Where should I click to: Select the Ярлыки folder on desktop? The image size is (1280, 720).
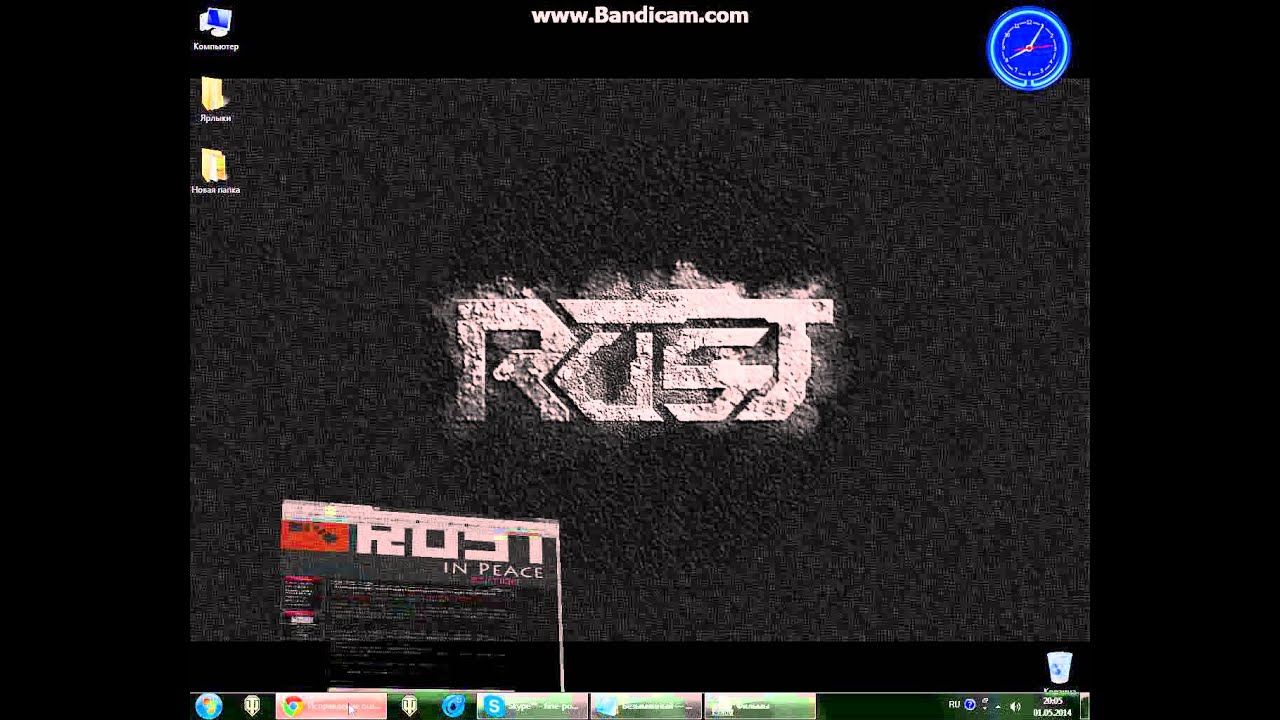coord(214,100)
